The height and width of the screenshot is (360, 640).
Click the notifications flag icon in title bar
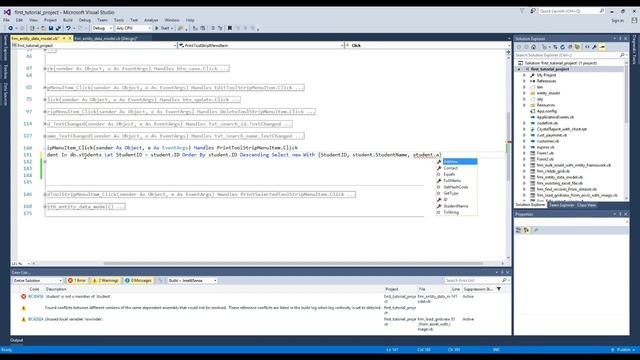pos(522,11)
